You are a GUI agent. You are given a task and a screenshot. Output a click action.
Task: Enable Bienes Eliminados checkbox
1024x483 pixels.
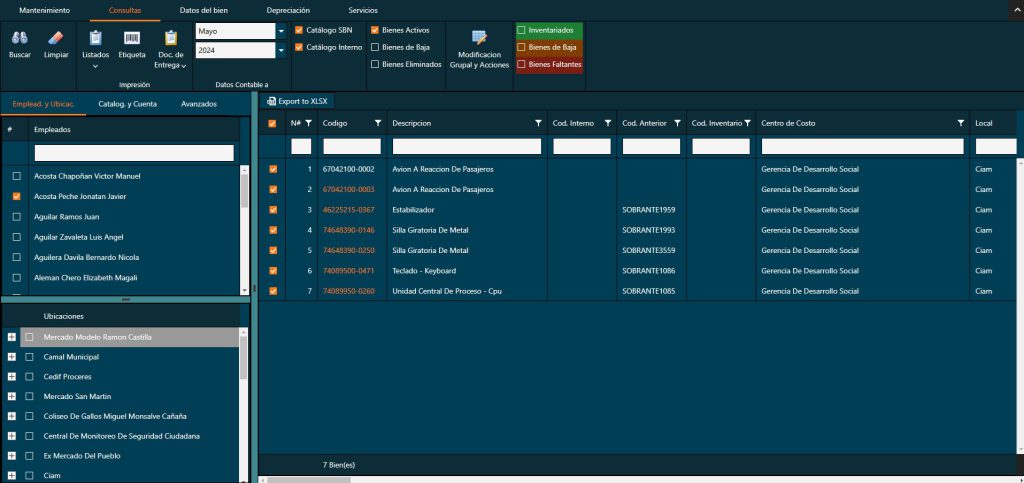(375, 64)
